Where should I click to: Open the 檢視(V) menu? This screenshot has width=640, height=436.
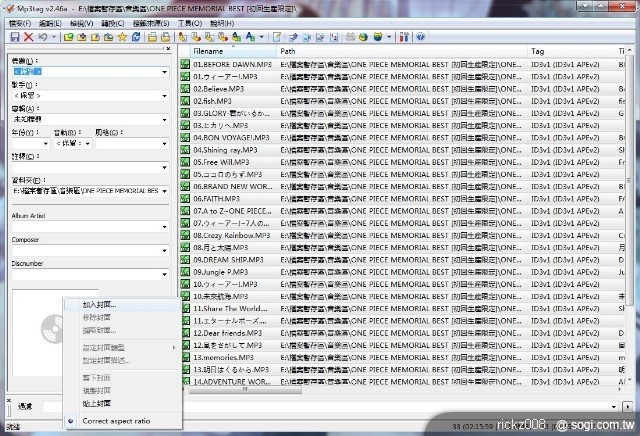pos(82,24)
